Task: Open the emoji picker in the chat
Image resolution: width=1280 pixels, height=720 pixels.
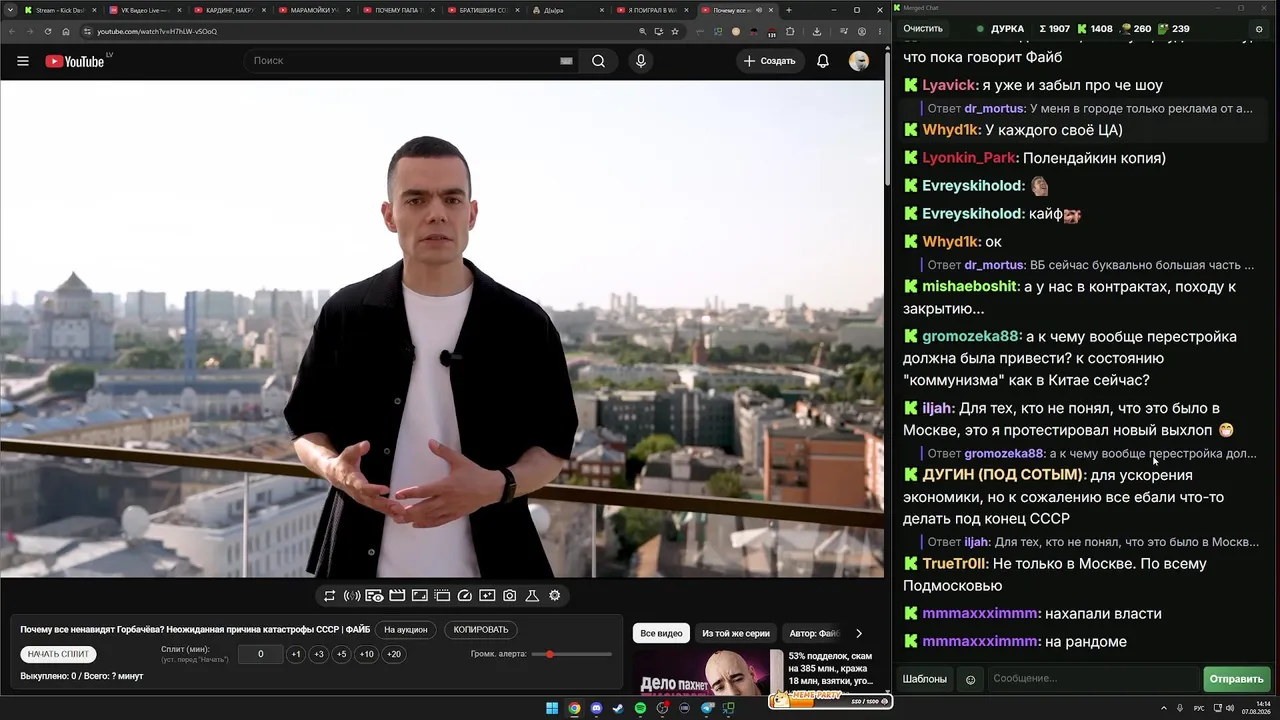Action: pos(970,680)
